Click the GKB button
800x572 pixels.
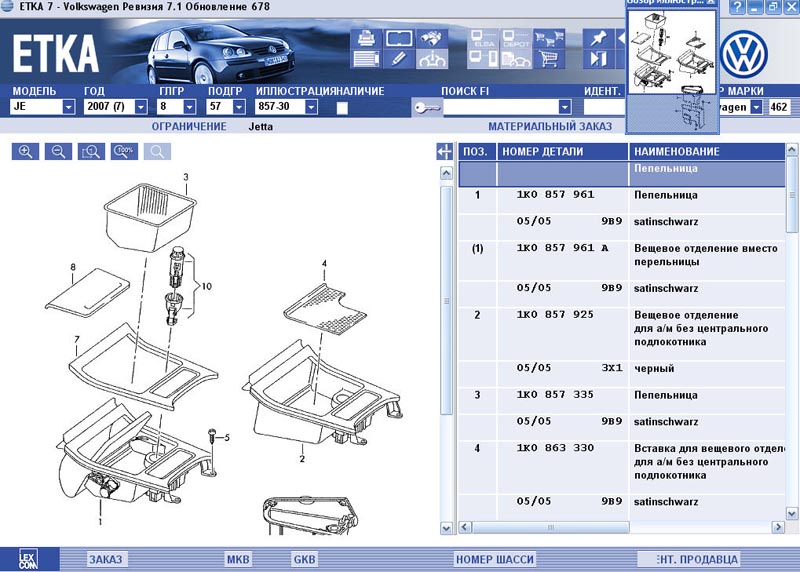(305, 559)
